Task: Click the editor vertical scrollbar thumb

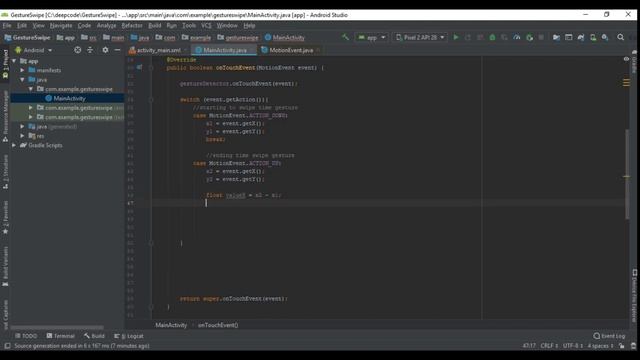Action: point(627,174)
